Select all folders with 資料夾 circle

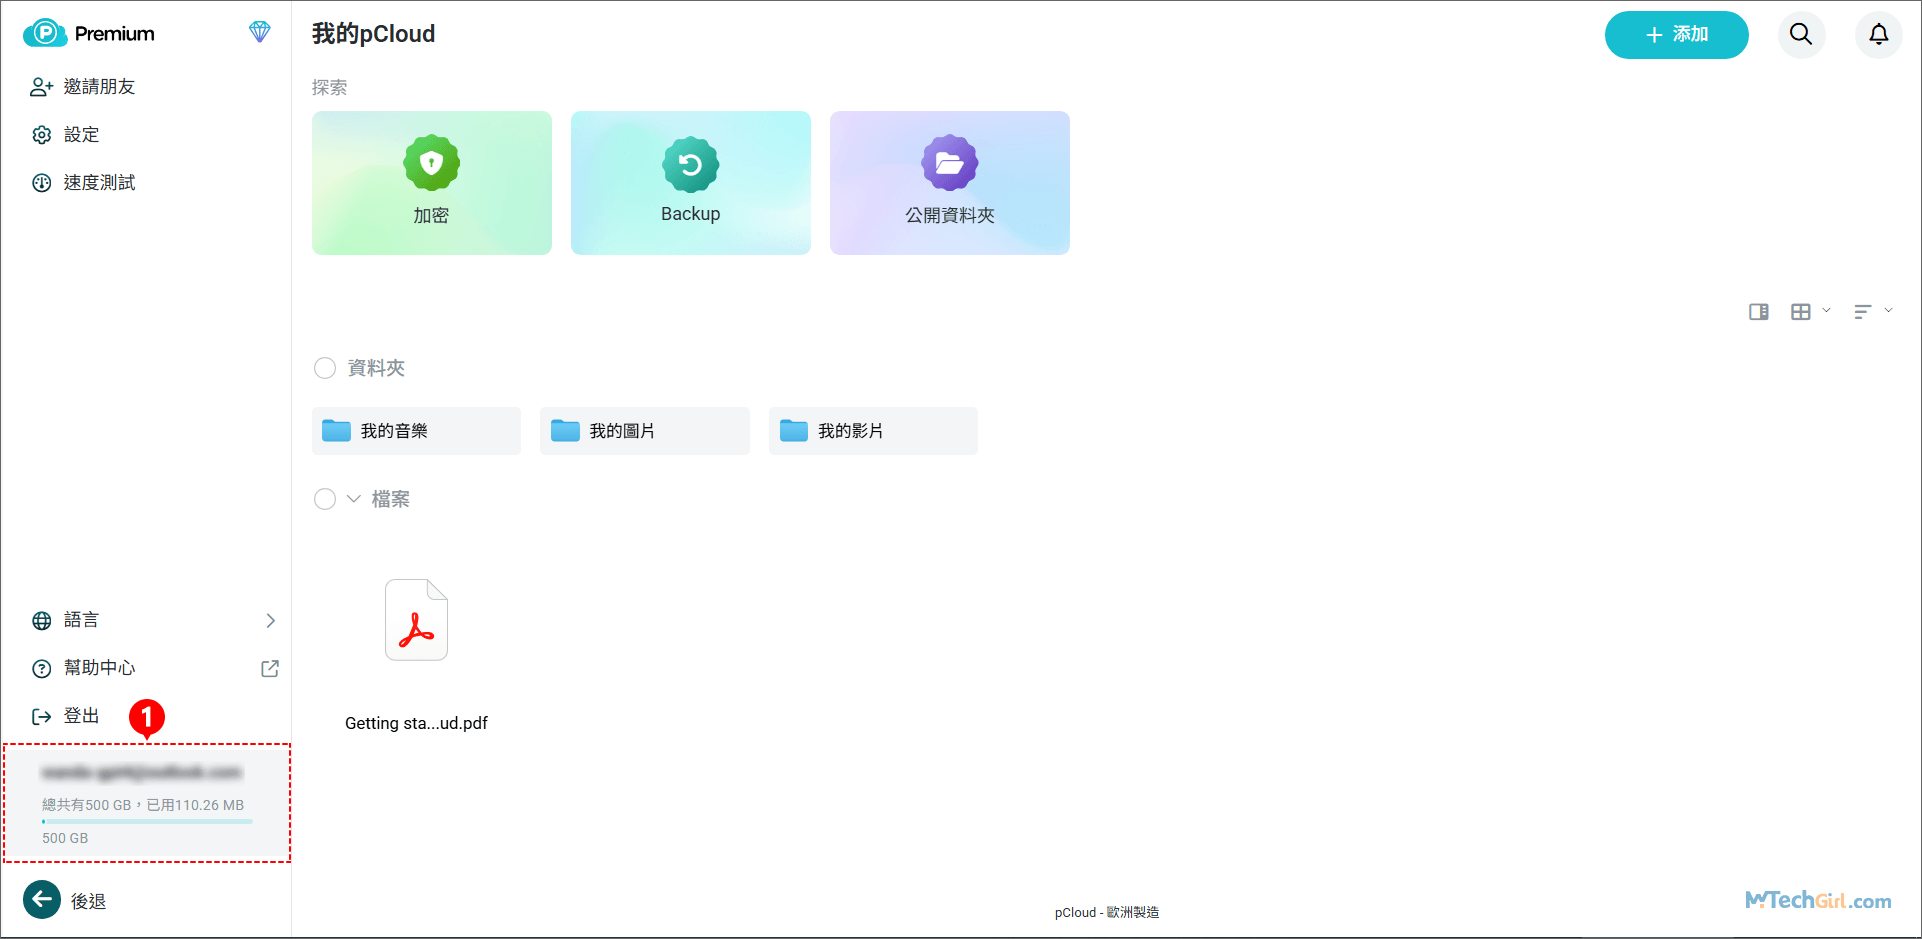click(x=325, y=368)
